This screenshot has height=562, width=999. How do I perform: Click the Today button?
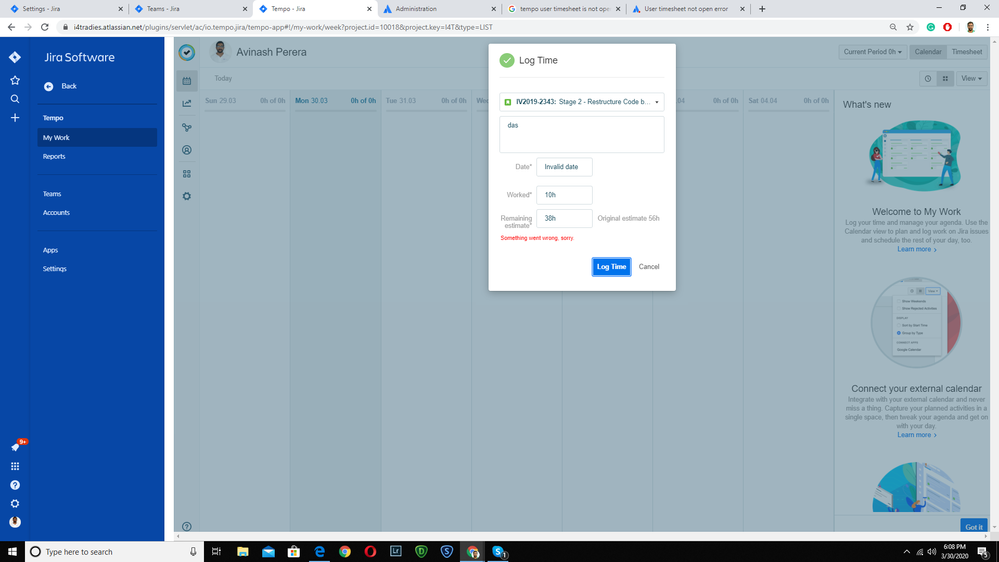coord(223,78)
